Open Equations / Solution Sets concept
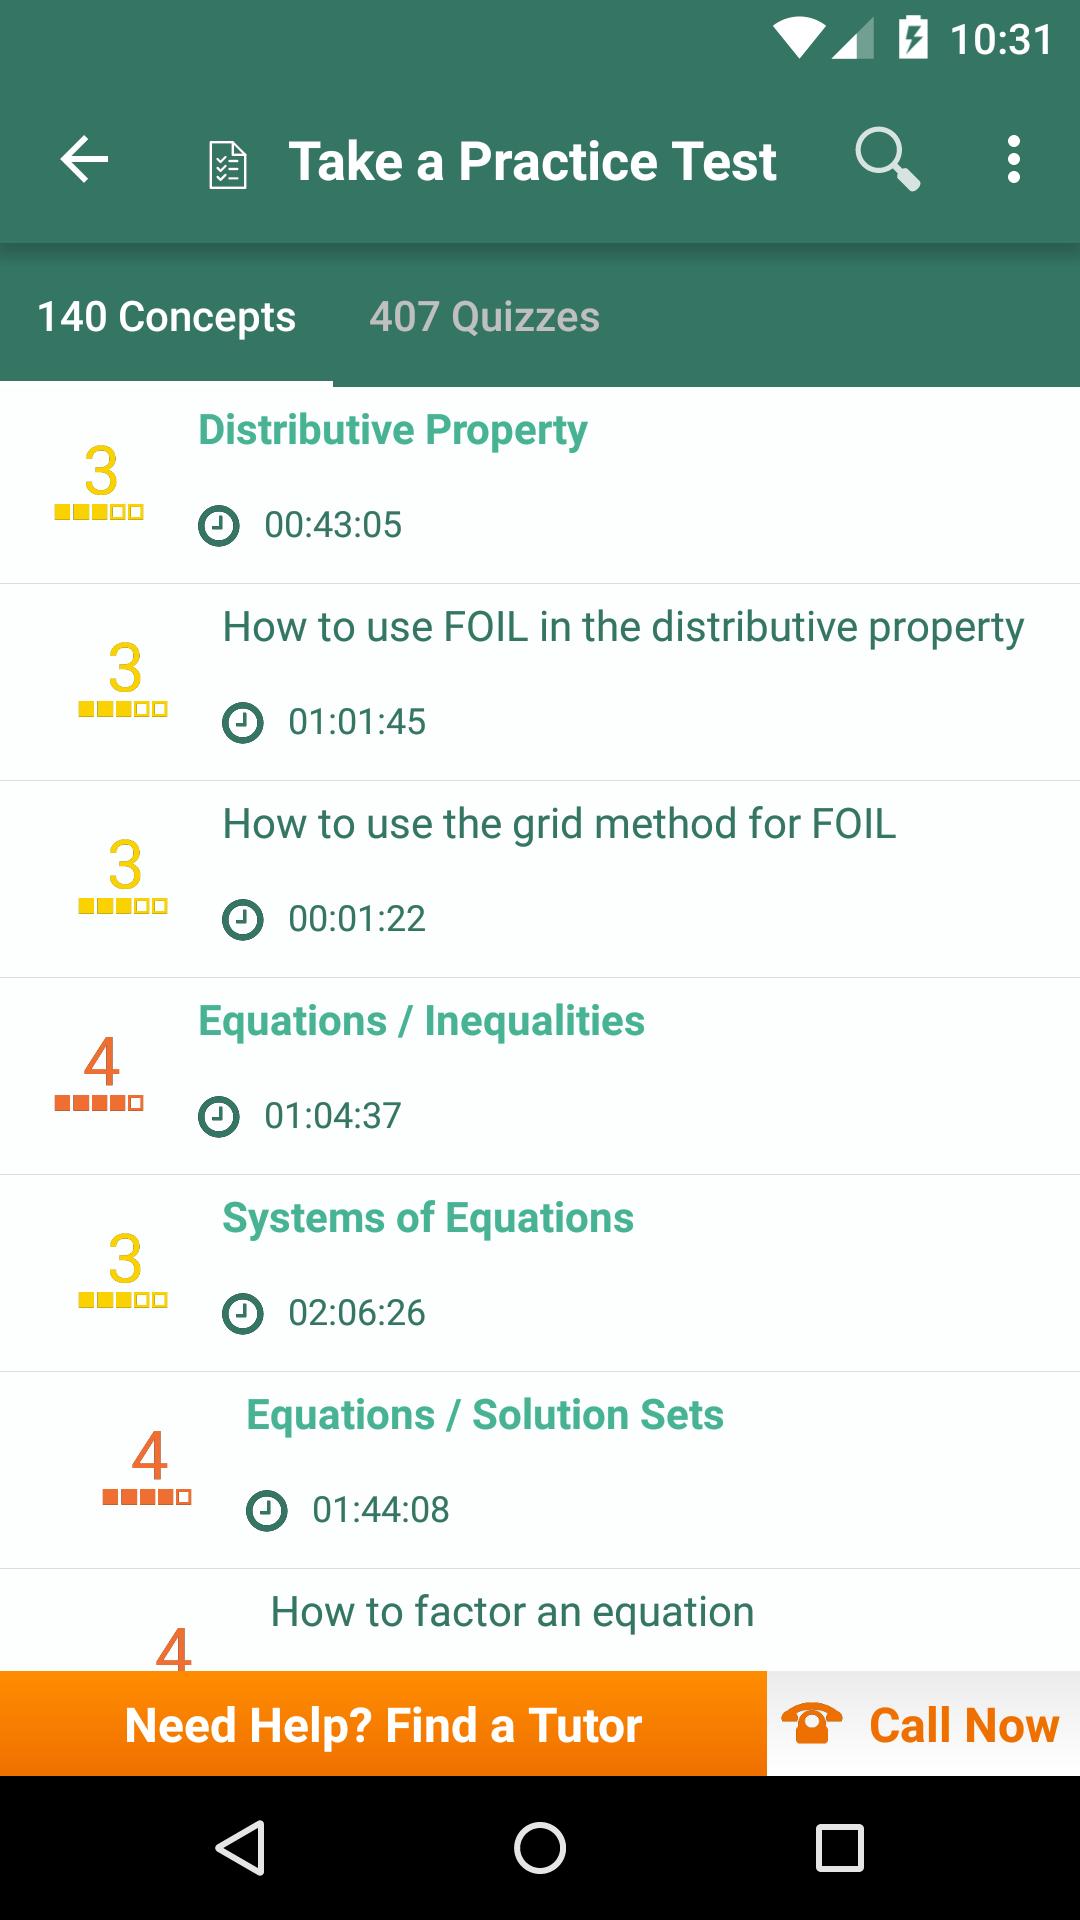The height and width of the screenshot is (1920, 1080). [540, 1470]
